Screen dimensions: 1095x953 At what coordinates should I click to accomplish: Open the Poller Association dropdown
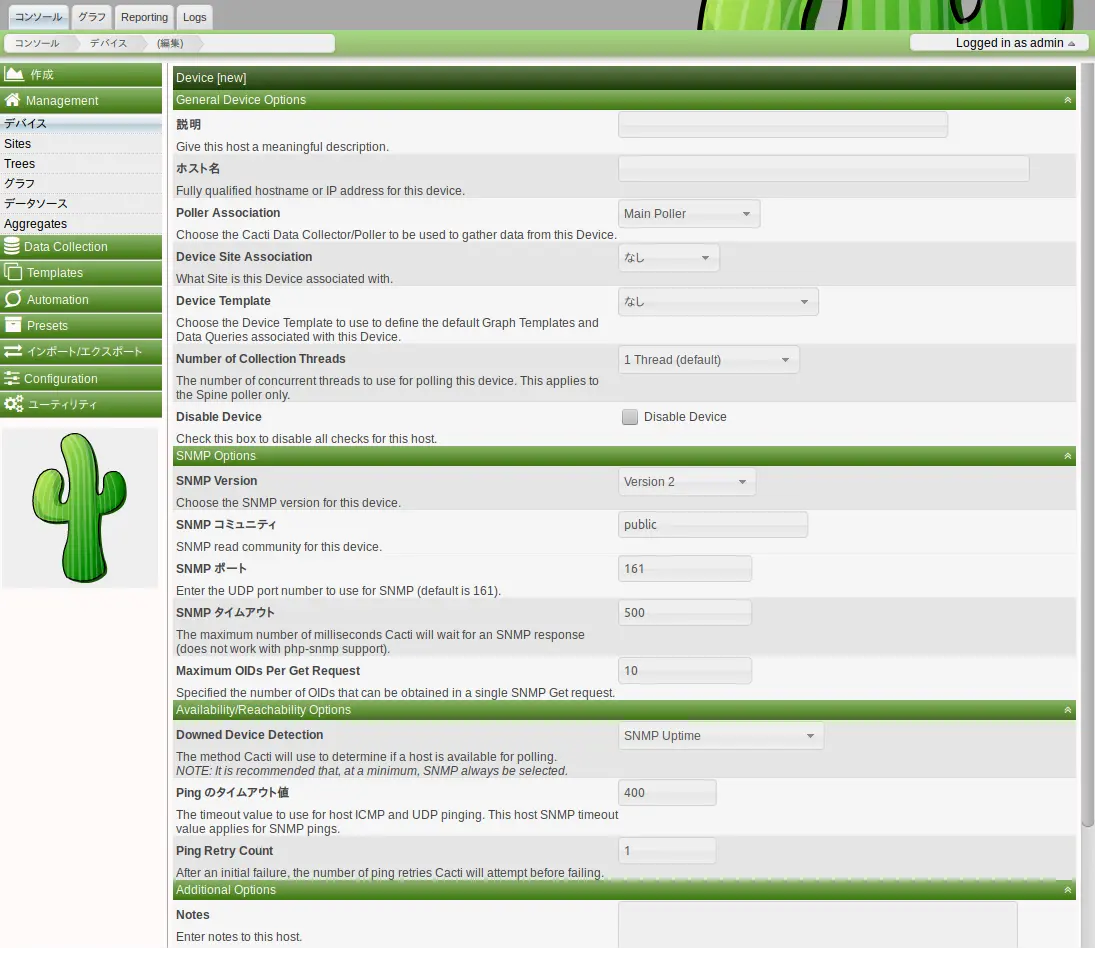[x=689, y=214]
